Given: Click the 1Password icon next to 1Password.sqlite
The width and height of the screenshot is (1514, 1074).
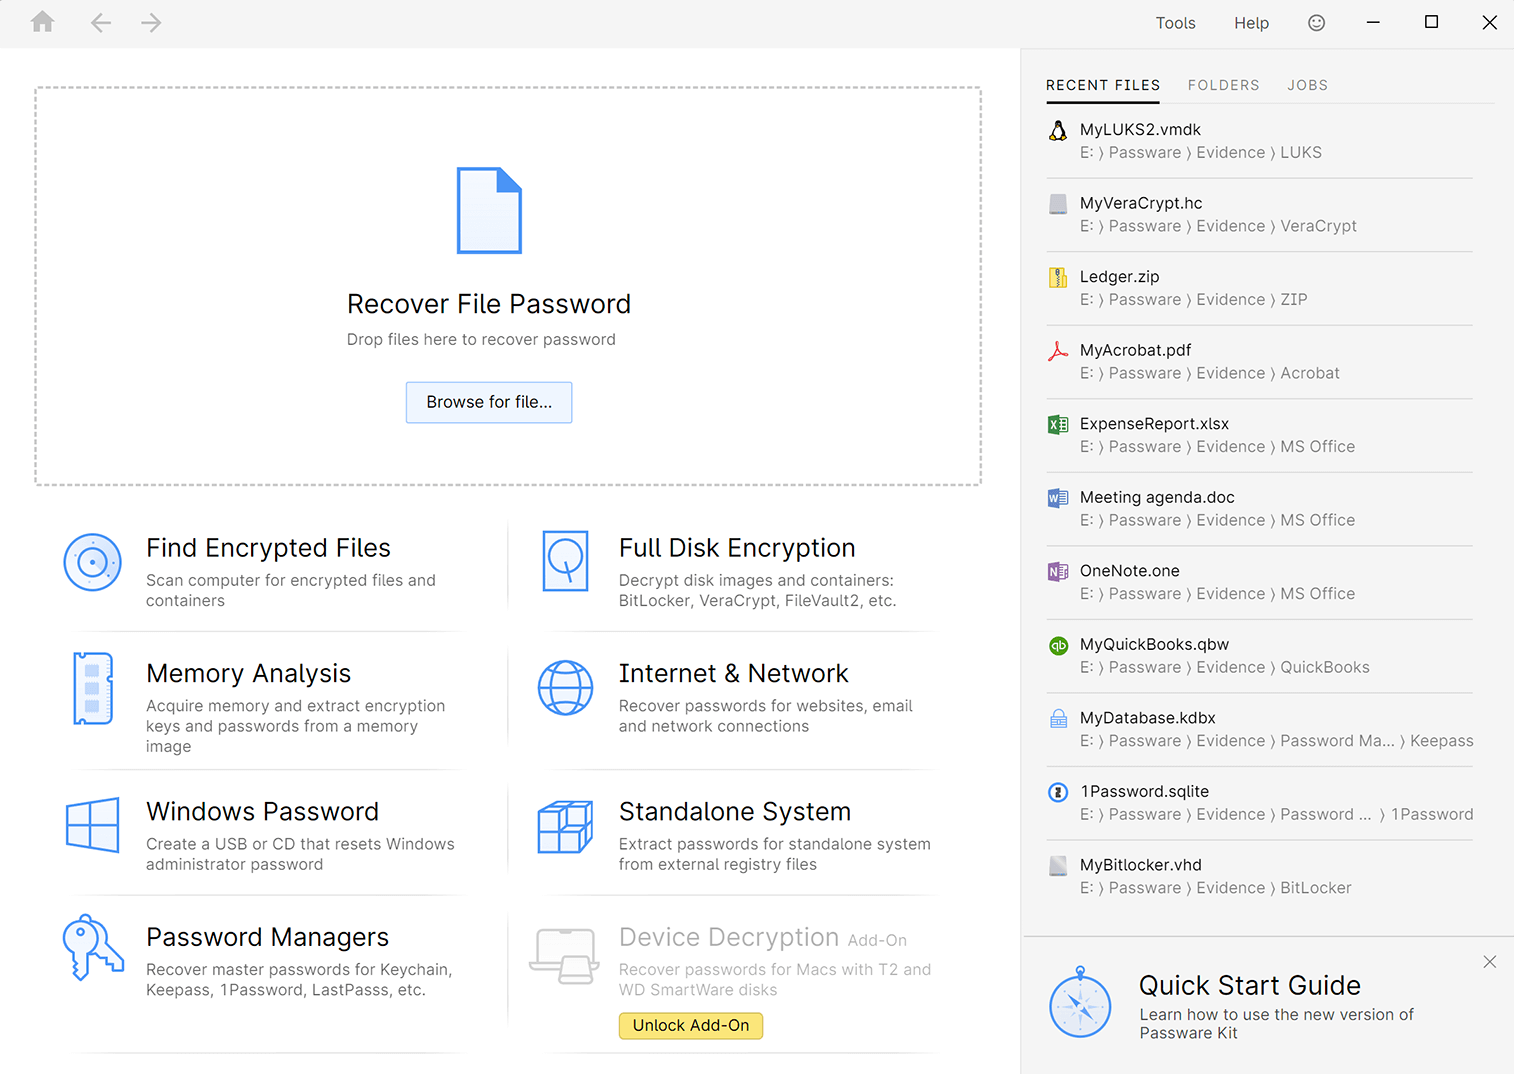Looking at the screenshot, I should click(1058, 792).
